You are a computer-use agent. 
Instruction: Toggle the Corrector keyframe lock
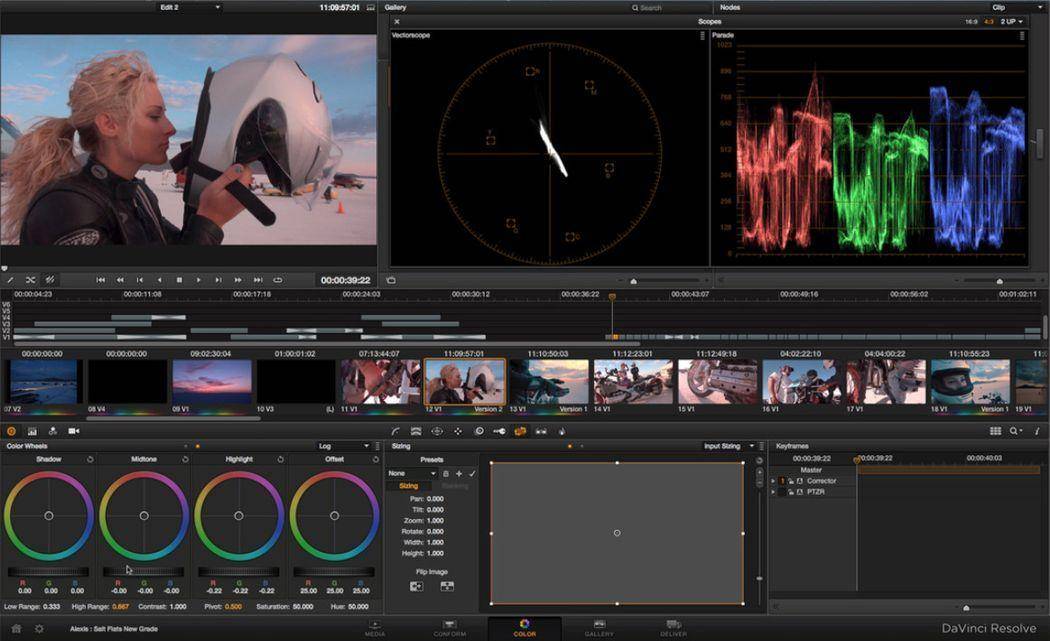coord(790,481)
